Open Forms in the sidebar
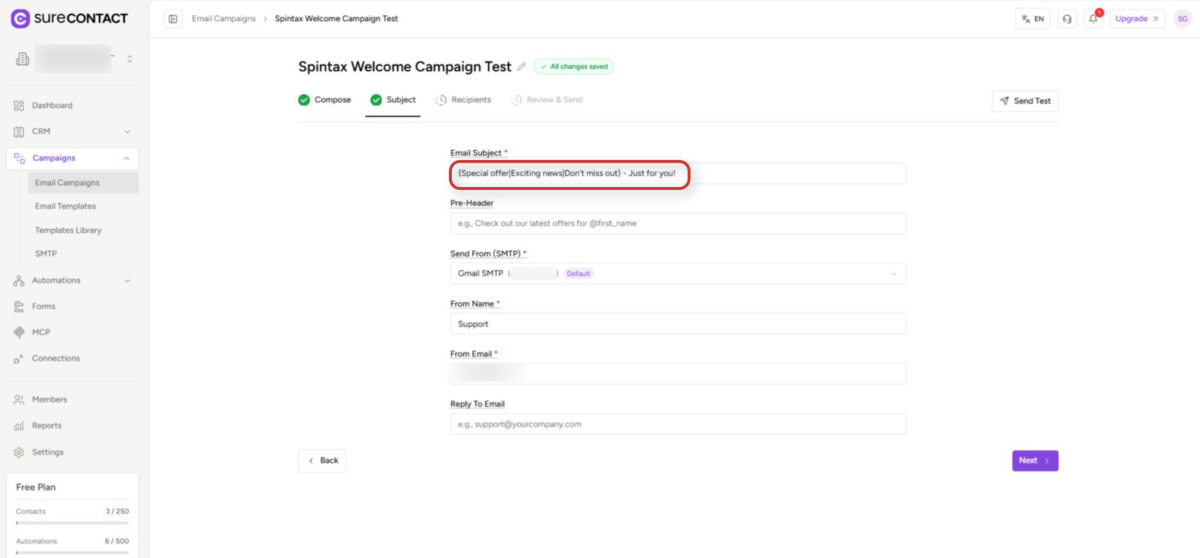 [44, 306]
